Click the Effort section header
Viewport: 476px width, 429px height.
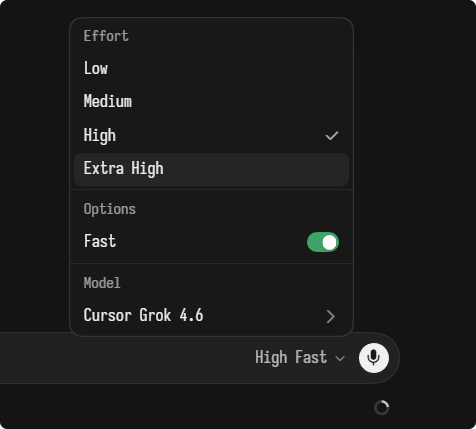(106, 36)
